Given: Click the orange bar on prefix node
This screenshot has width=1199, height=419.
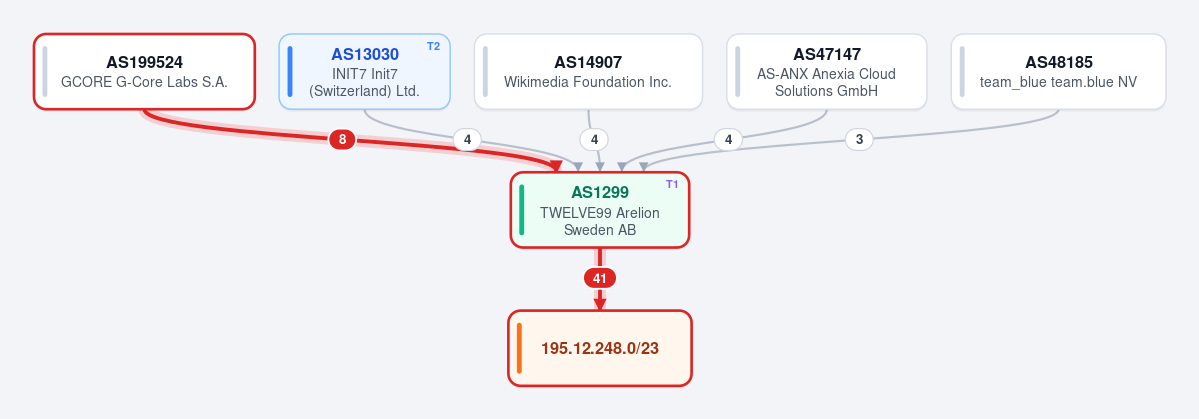Looking at the screenshot, I should pyautogui.click(x=519, y=348).
